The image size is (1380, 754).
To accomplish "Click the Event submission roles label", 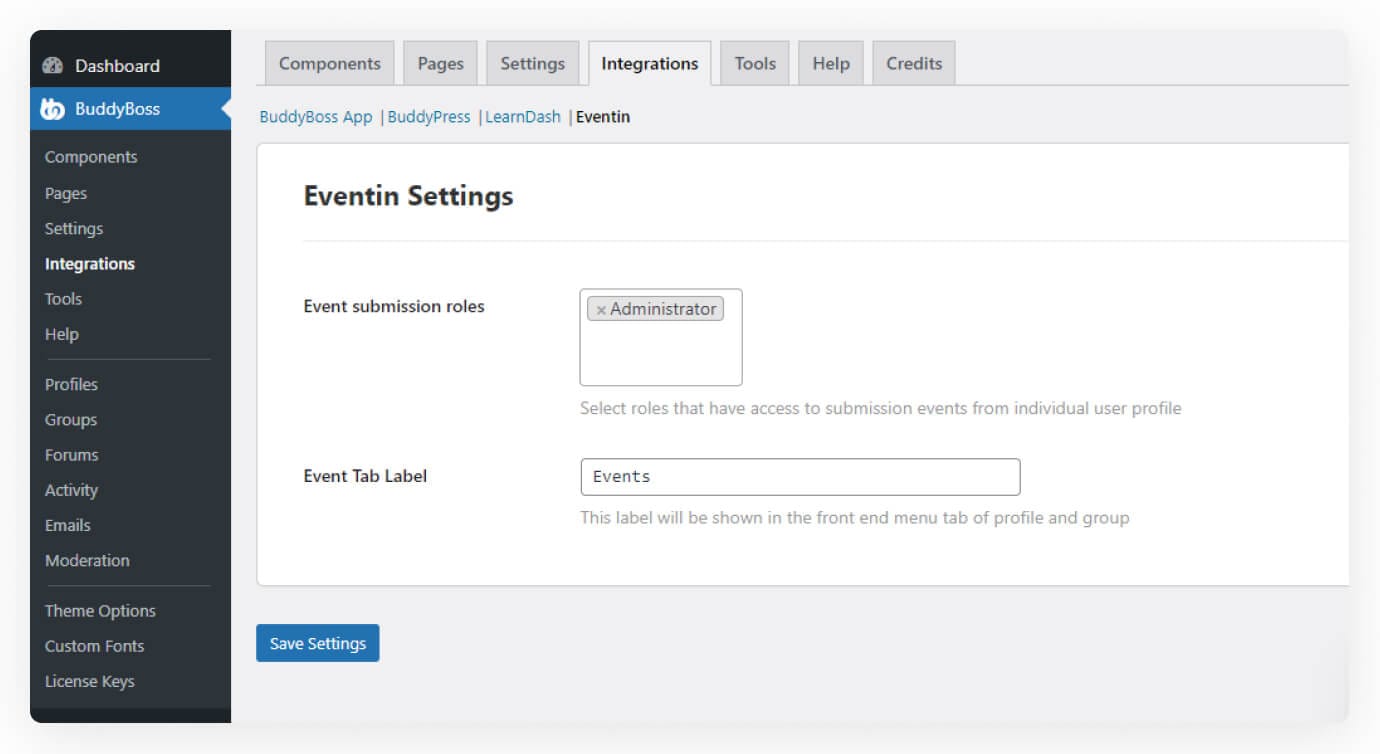I will [394, 306].
